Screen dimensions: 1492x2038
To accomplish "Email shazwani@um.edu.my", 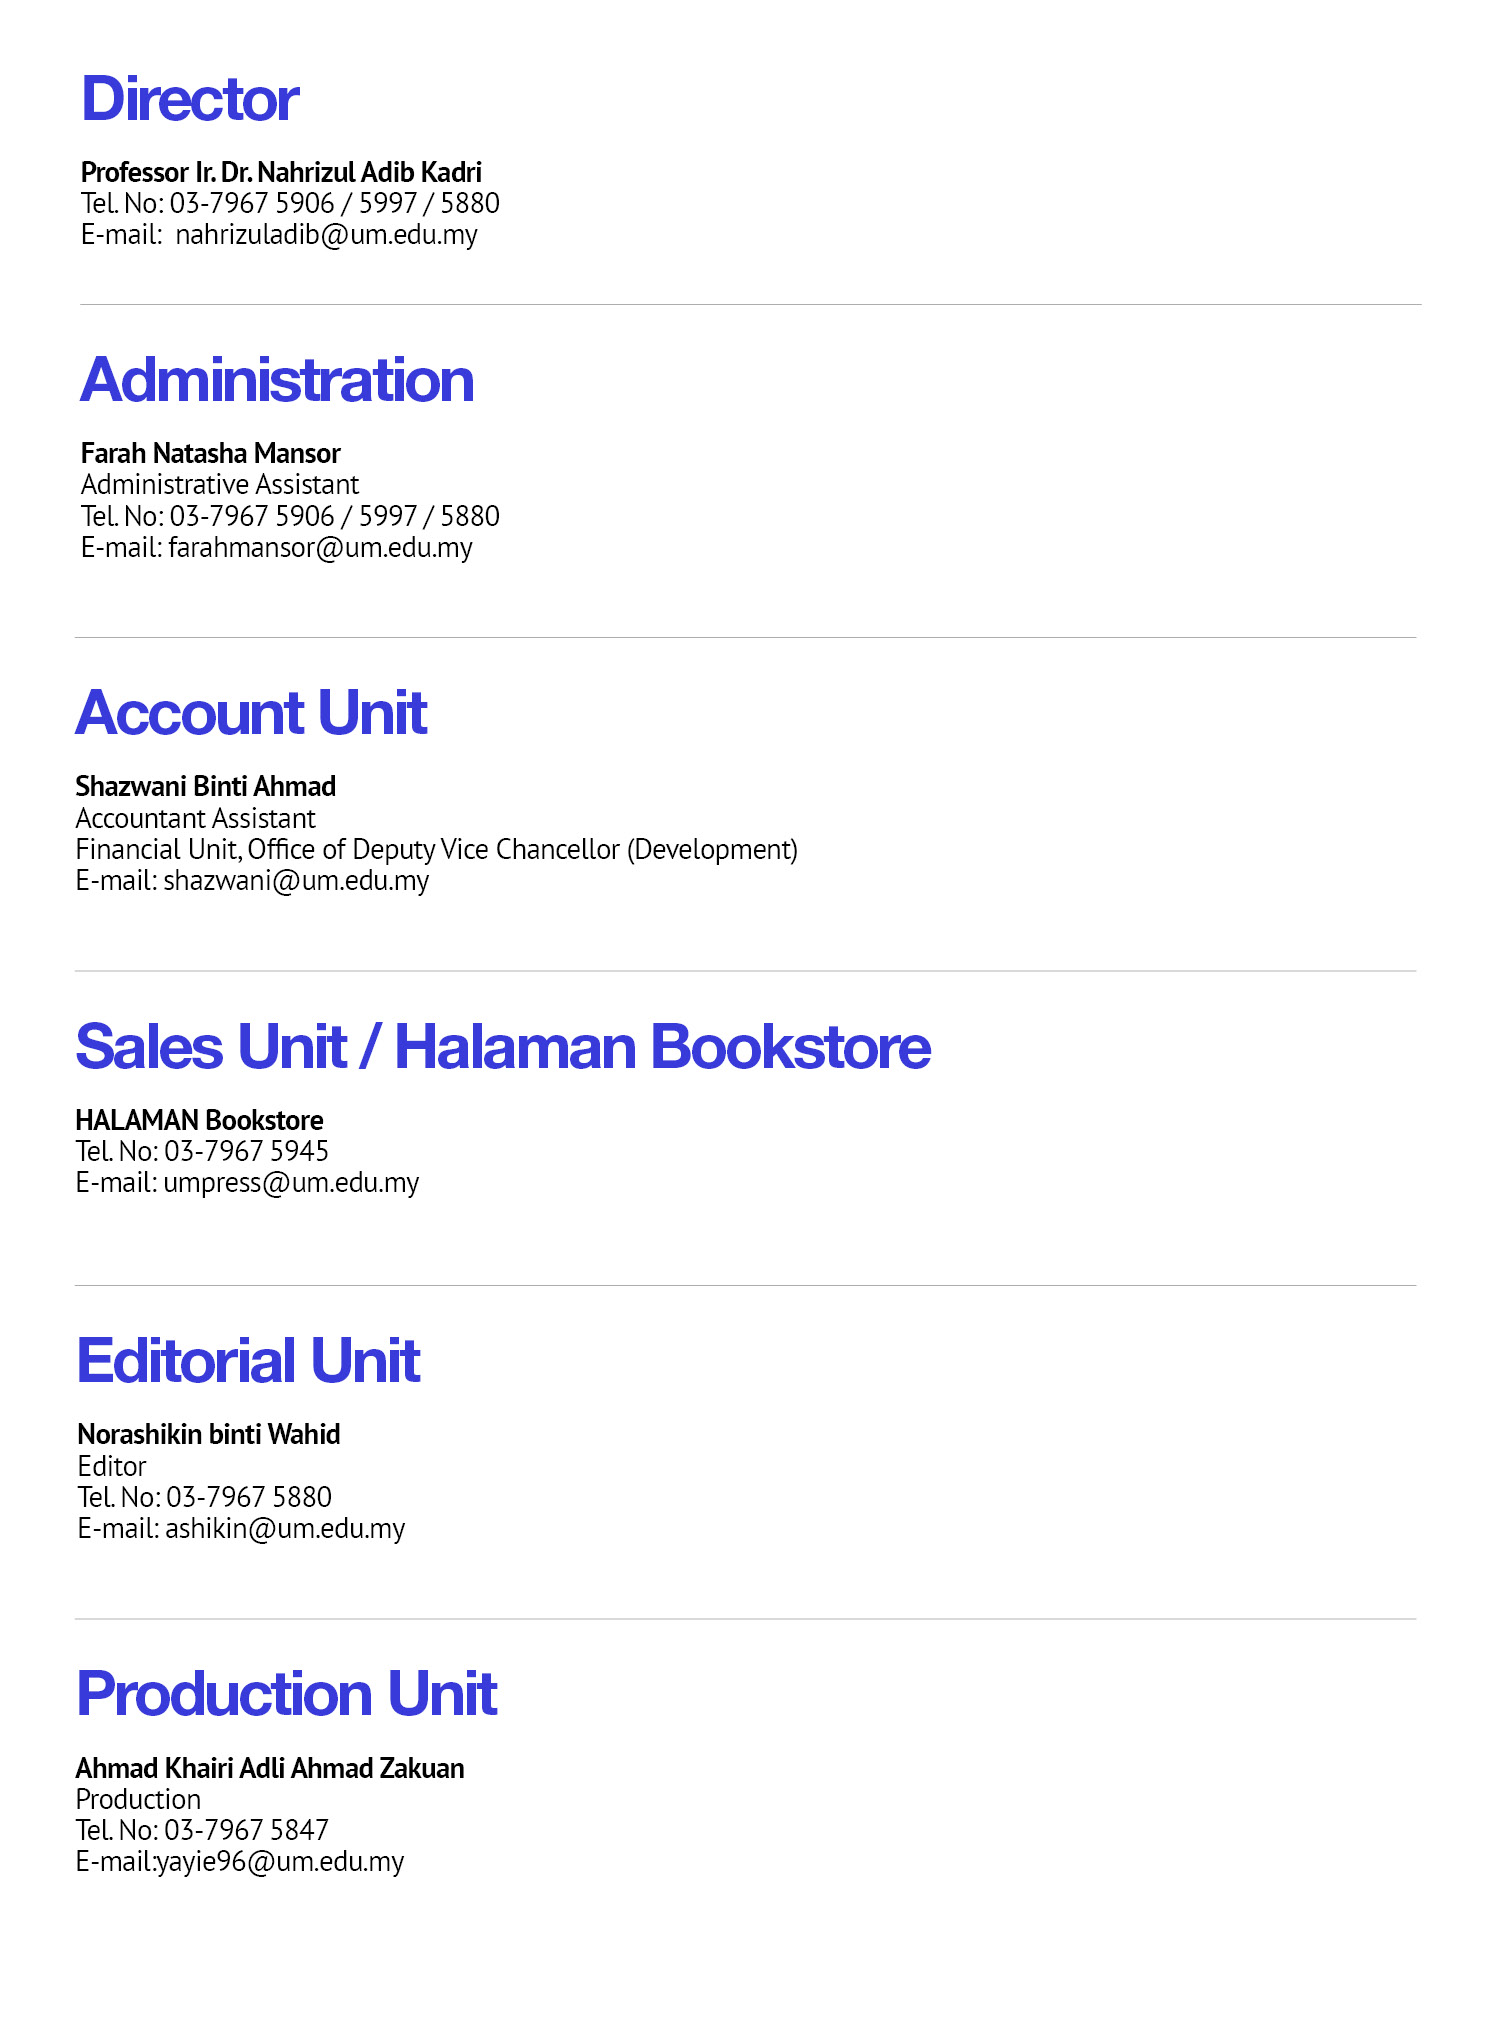I will [296, 881].
